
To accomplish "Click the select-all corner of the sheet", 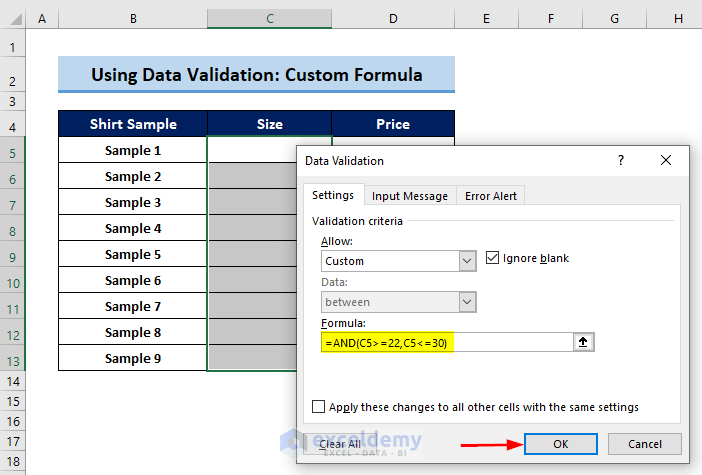I will click(13, 19).
